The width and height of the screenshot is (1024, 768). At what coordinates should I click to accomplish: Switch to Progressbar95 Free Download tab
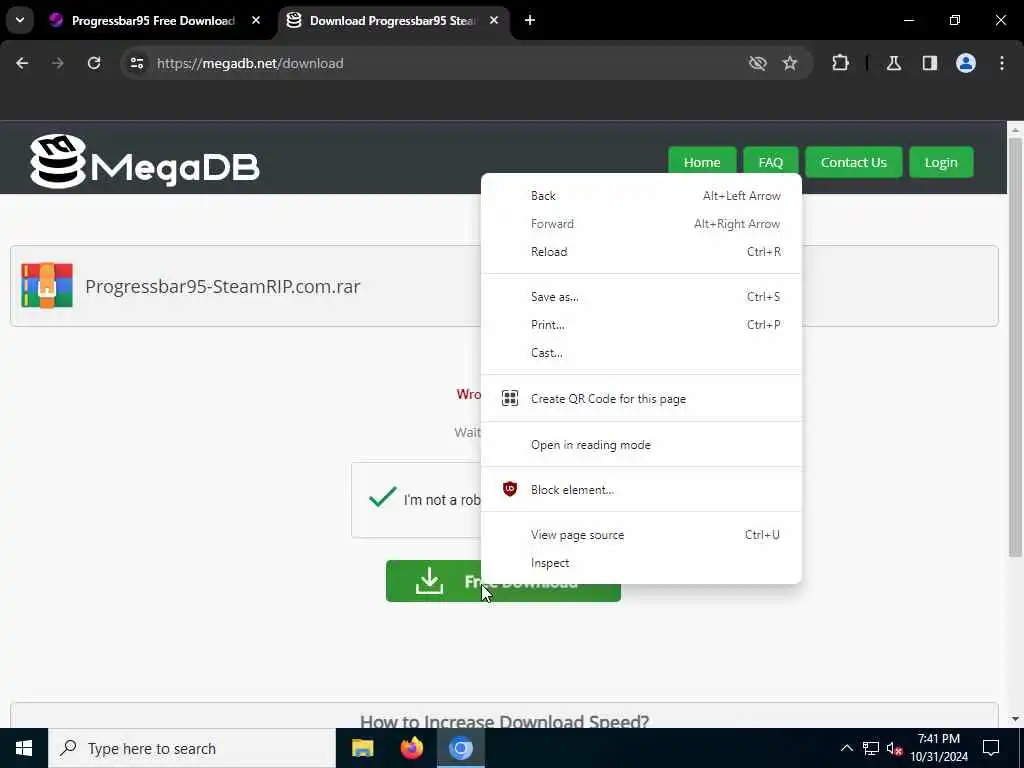[x=153, y=20]
